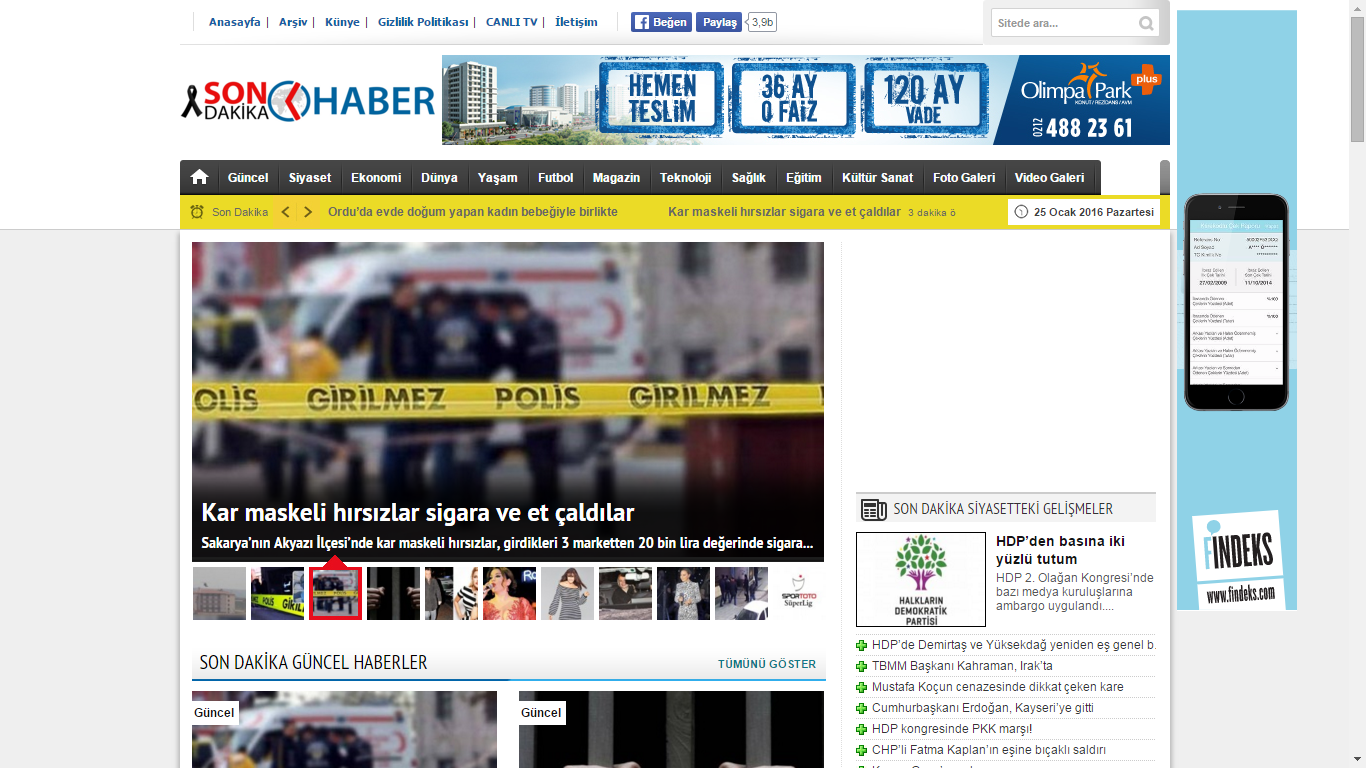Select the Eğitim menu item
Image resolution: width=1366 pixels, height=768 pixels.
coord(803,177)
